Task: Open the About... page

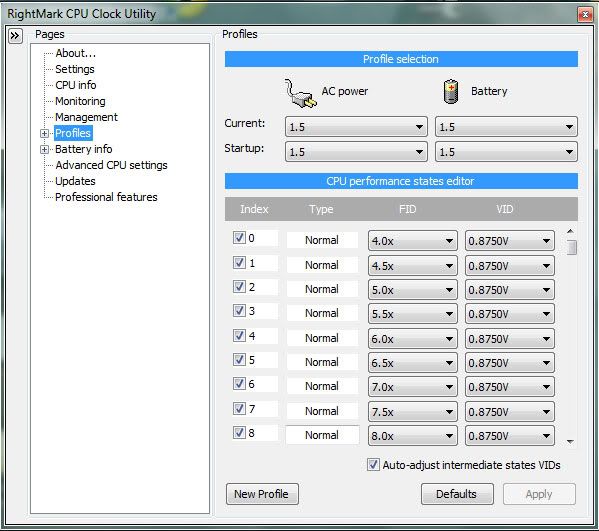Action: point(75,53)
